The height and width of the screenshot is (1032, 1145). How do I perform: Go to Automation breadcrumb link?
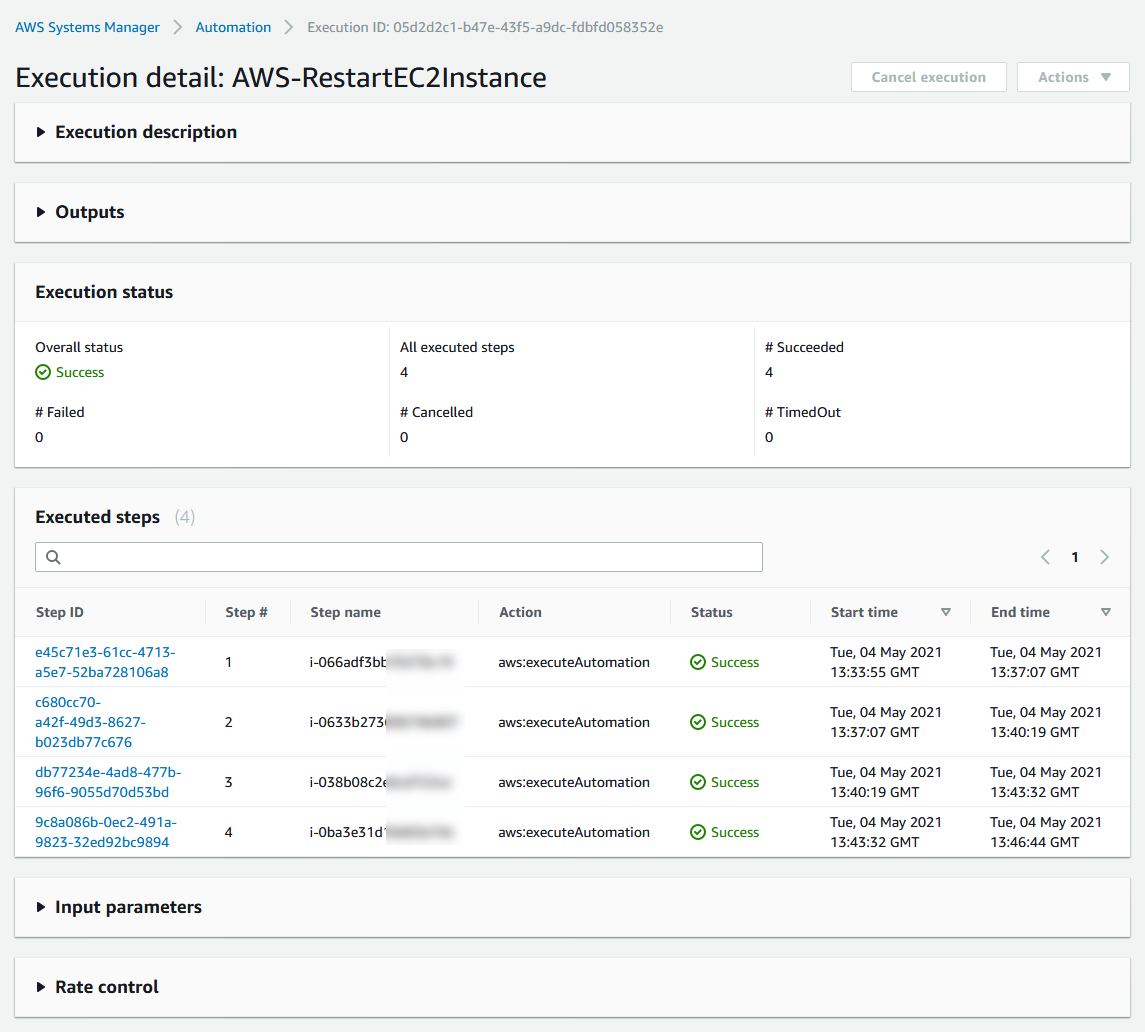pyautogui.click(x=233, y=27)
